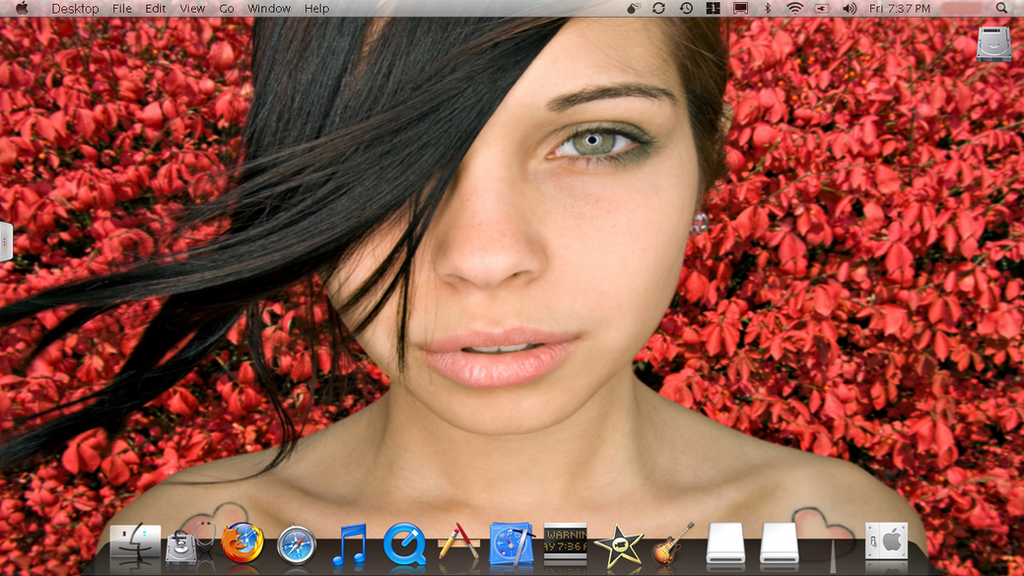Open Firefox browser in the dock
Image resolution: width=1024 pixels, height=576 pixels.
pos(242,543)
